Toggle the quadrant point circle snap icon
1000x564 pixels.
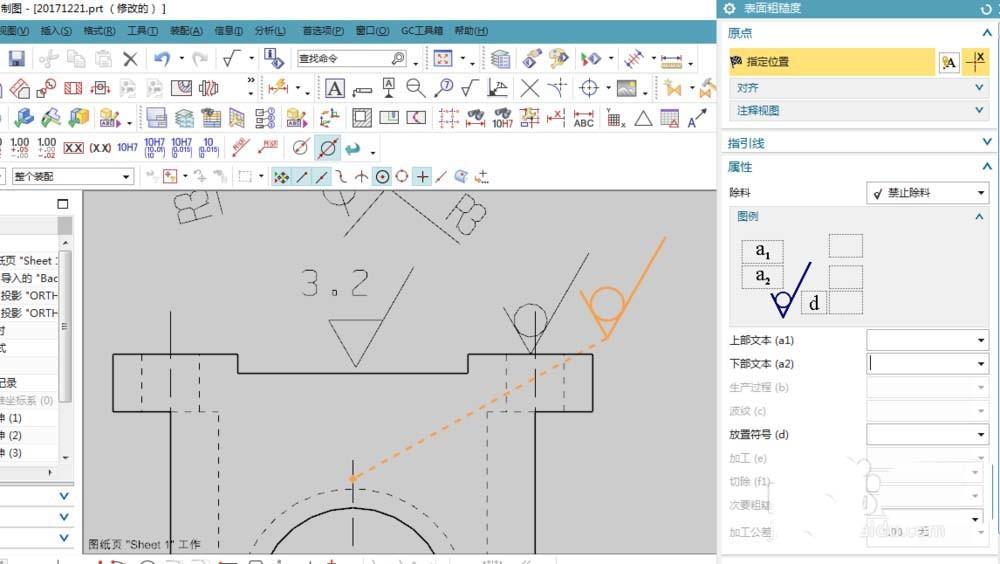pyautogui.click(x=402, y=177)
